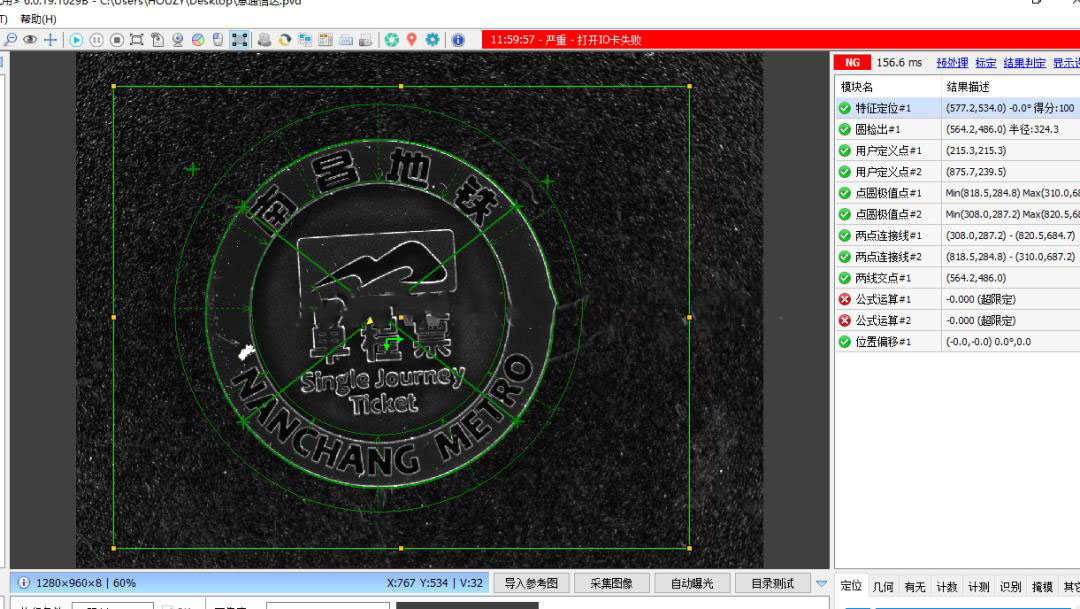Click the gray user icon in toolbar
Screen dimensions: 1080x609
[264, 40]
